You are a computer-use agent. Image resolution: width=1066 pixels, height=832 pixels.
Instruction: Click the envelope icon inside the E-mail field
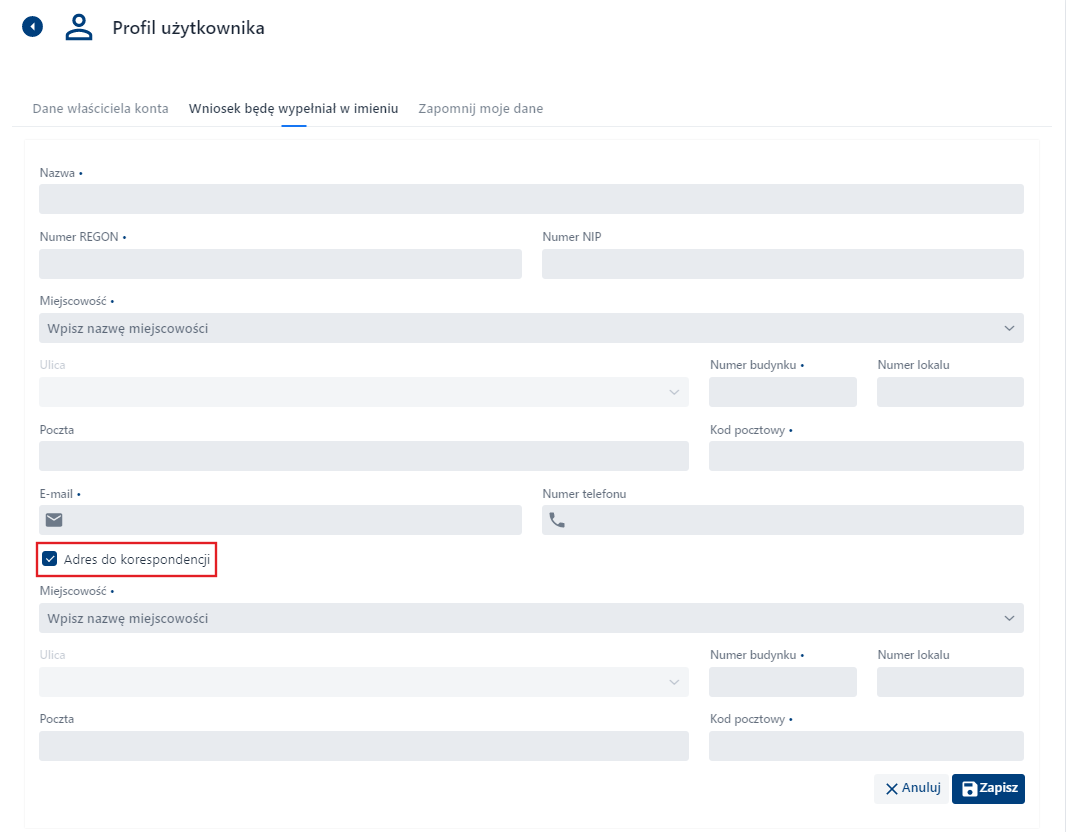pyautogui.click(x=53, y=519)
